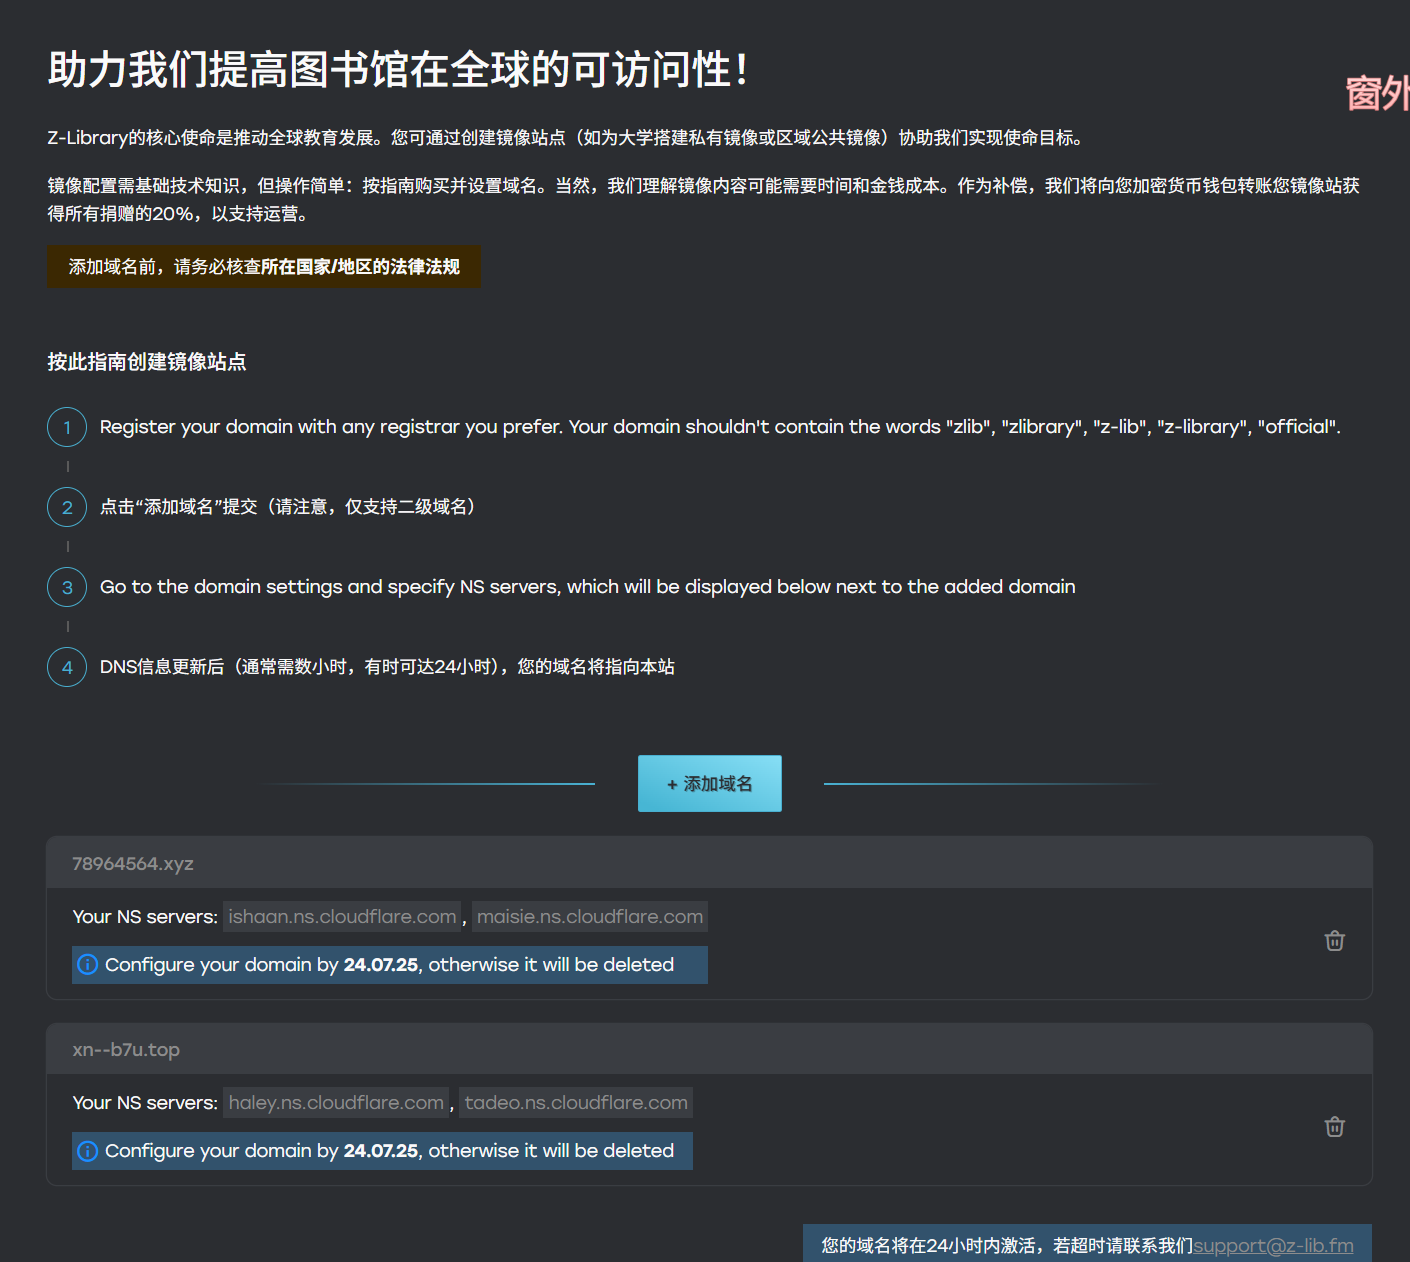Select the tadeo.ns.cloudflare.com NS server value
The width and height of the screenshot is (1410, 1262).
576,1103
